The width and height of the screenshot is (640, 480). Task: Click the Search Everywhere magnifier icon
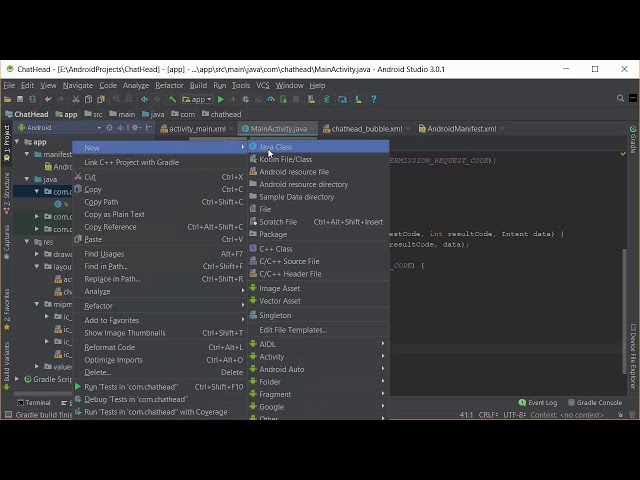click(620, 98)
